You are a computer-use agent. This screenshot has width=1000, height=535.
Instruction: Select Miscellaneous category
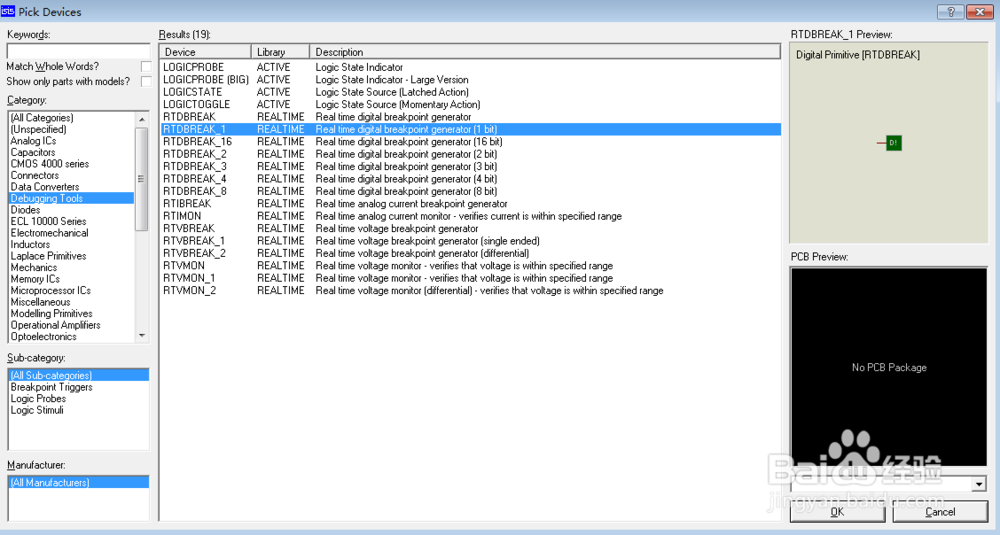click(x=71, y=302)
